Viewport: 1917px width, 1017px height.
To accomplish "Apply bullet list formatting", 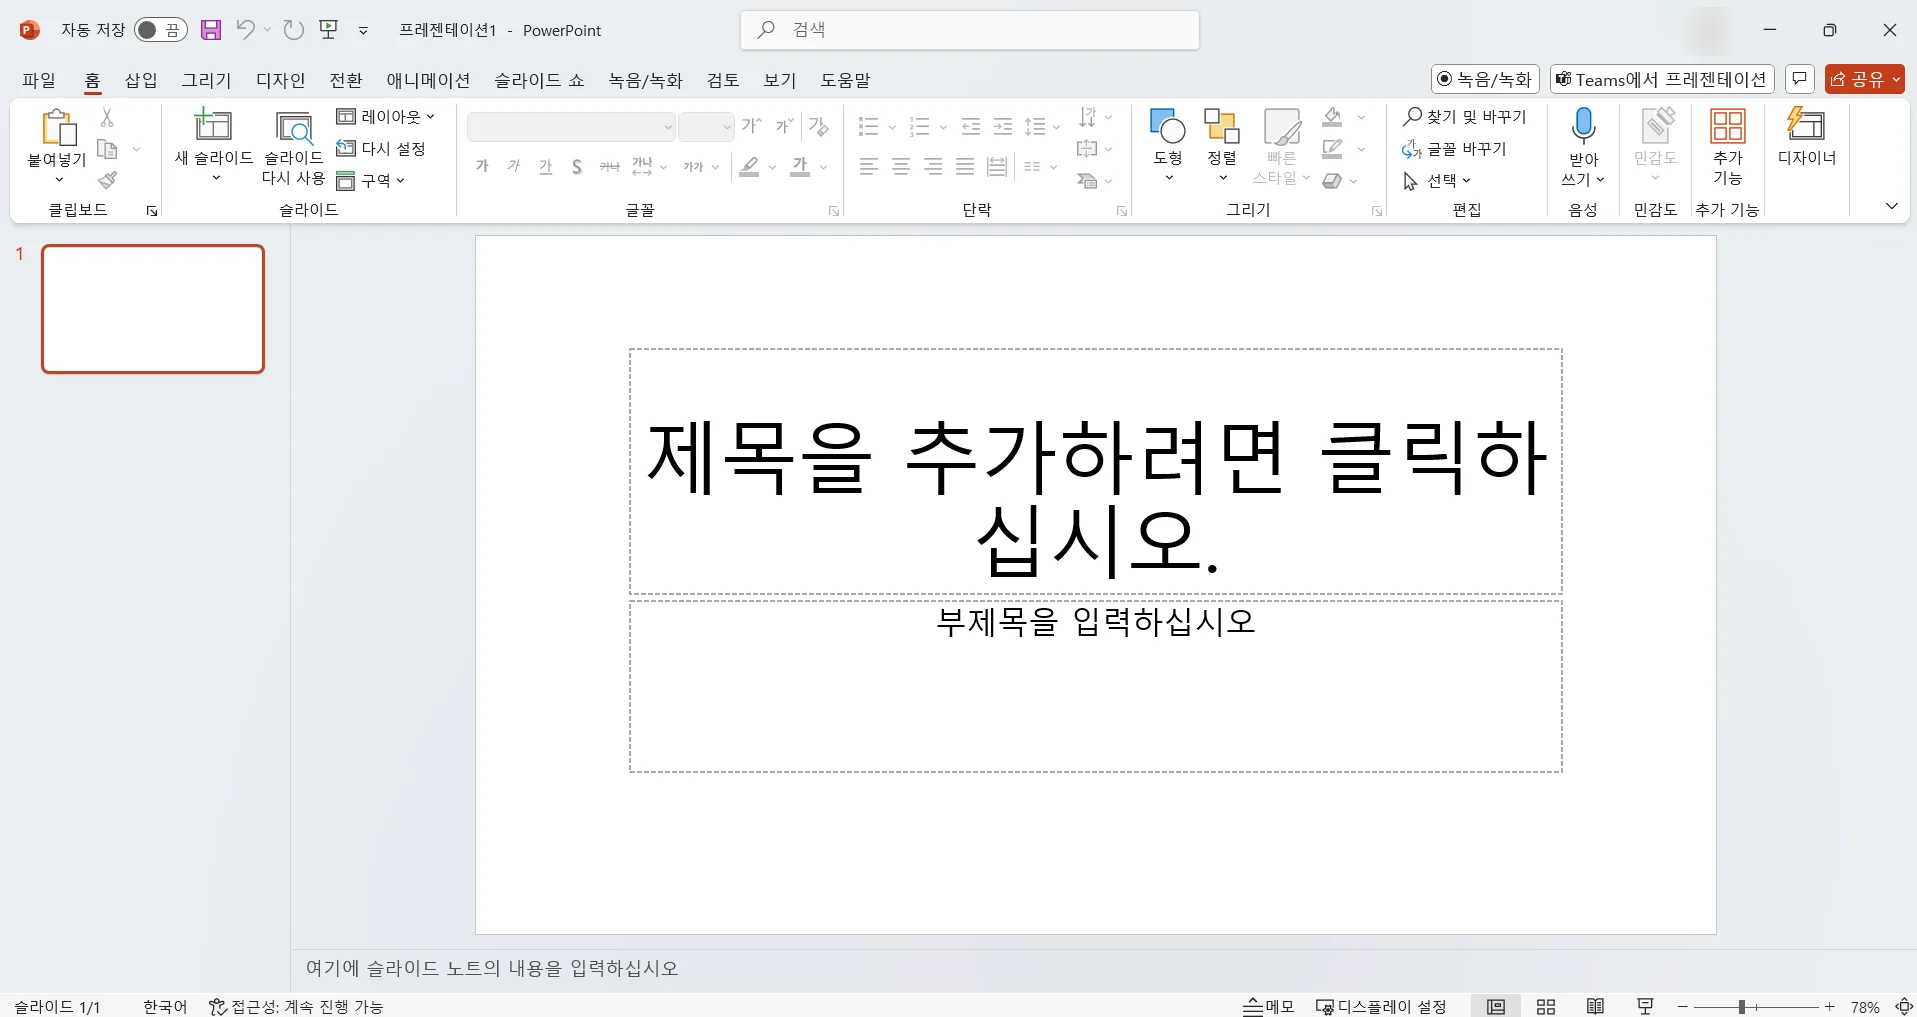I will tap(869, 127).
